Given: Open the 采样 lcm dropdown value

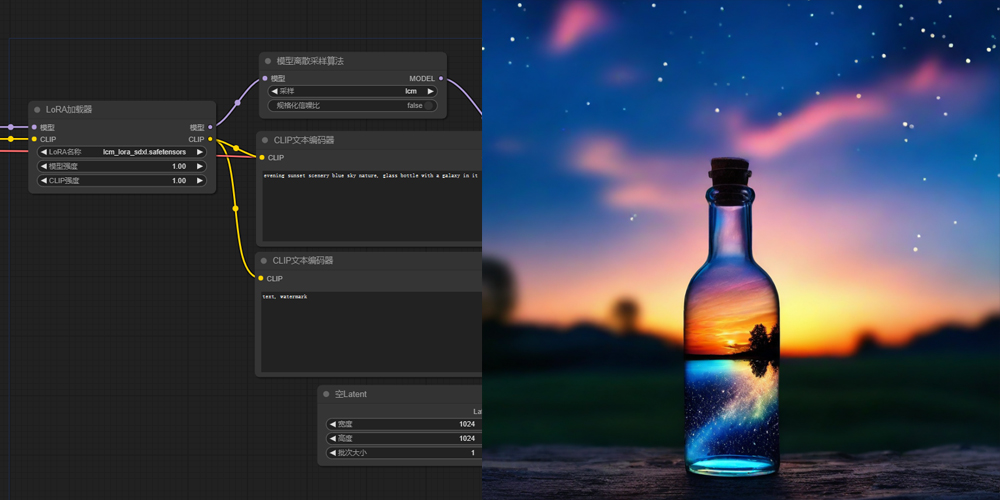Looking at the screenshot, I should point(411,91).
